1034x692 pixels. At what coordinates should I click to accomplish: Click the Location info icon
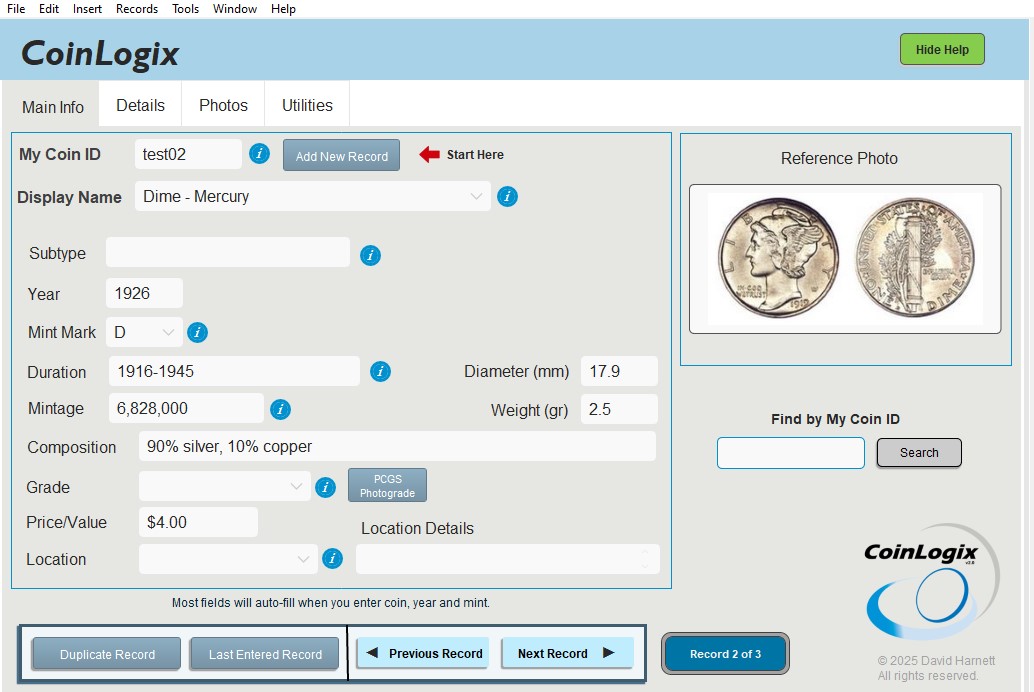(x=332, y=559)
